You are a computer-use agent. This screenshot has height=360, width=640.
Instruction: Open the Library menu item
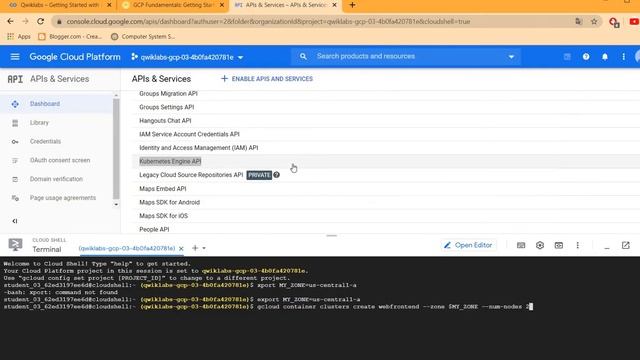pos(39,123)
